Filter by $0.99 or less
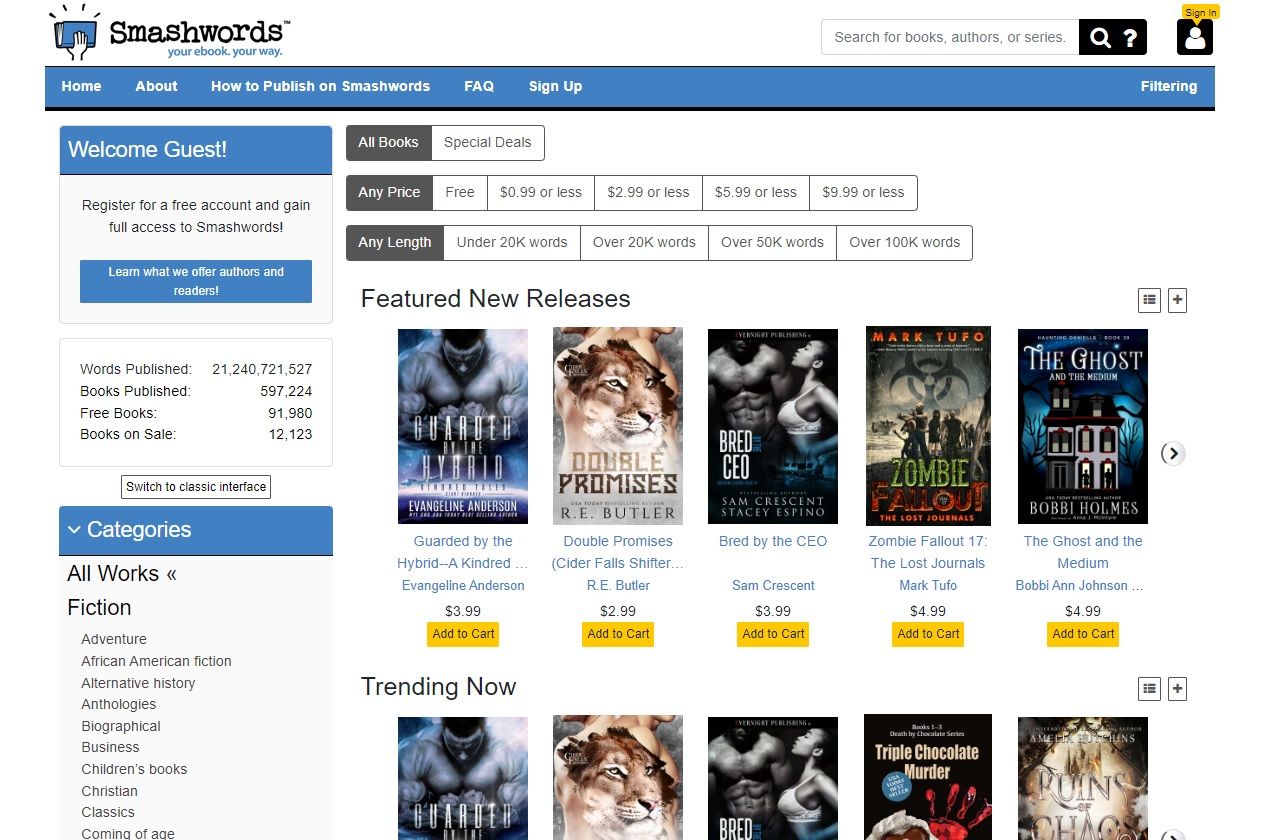The height and width of the screenshot is (840, 1262). [x=541, y=192]
